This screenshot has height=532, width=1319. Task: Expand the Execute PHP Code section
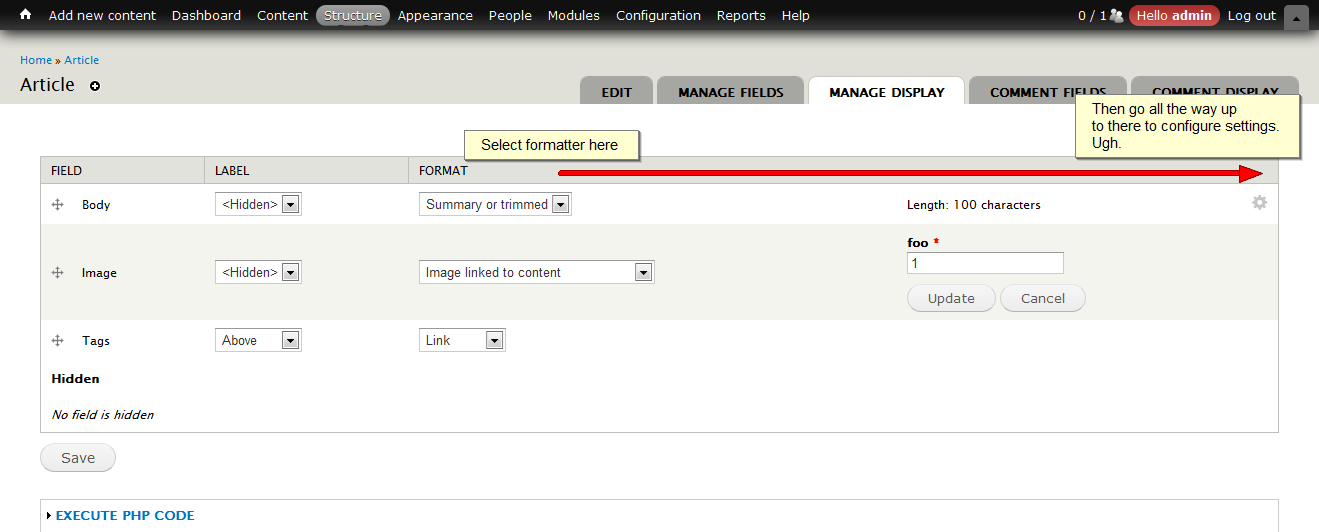pyautogui.click(x=125, y=516)
